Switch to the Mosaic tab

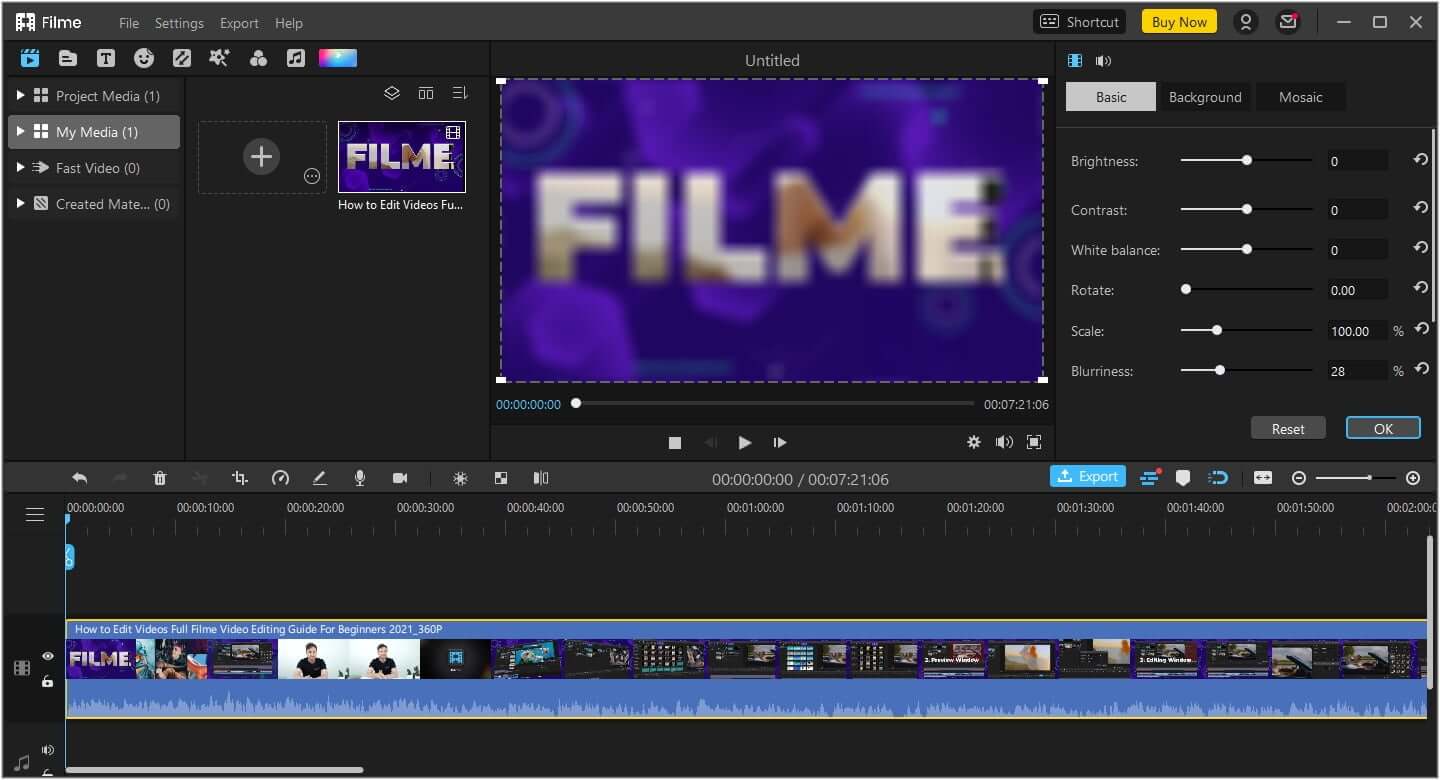[x=1300, y=97]
